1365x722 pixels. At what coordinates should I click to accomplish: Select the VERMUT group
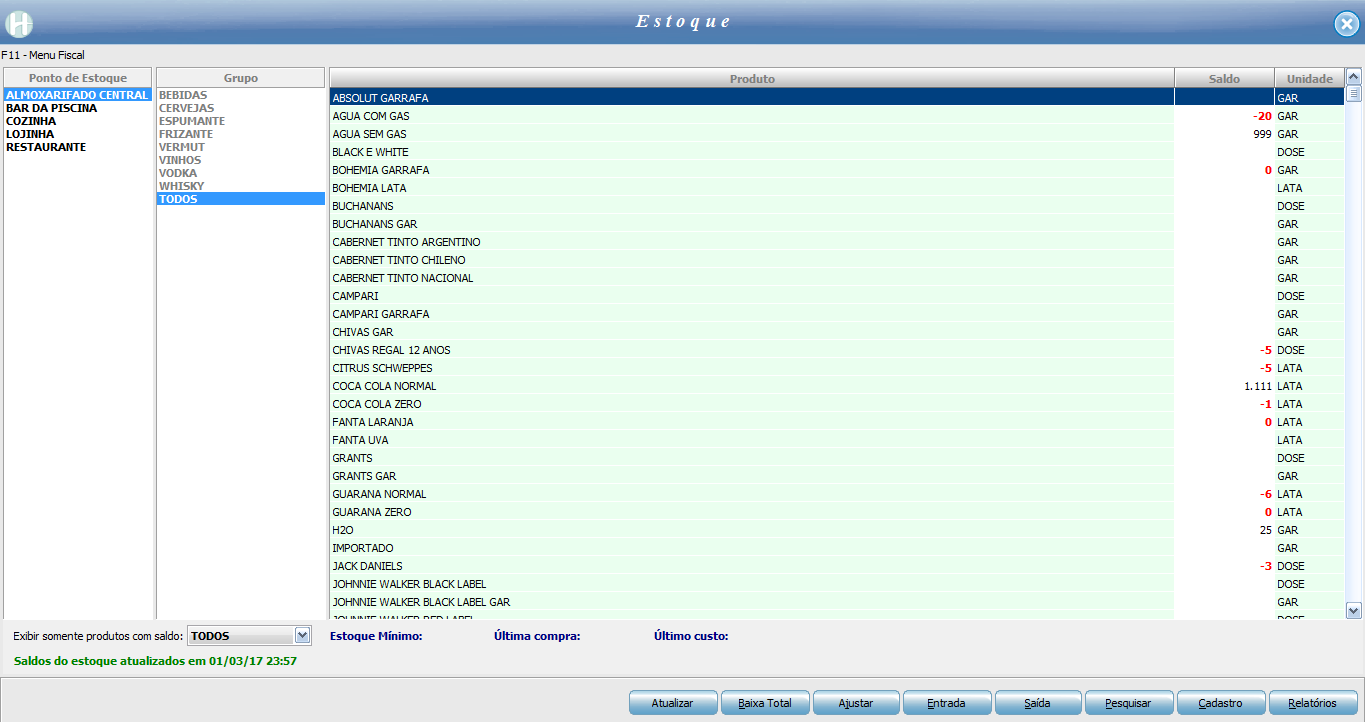[x=241, y=147]
